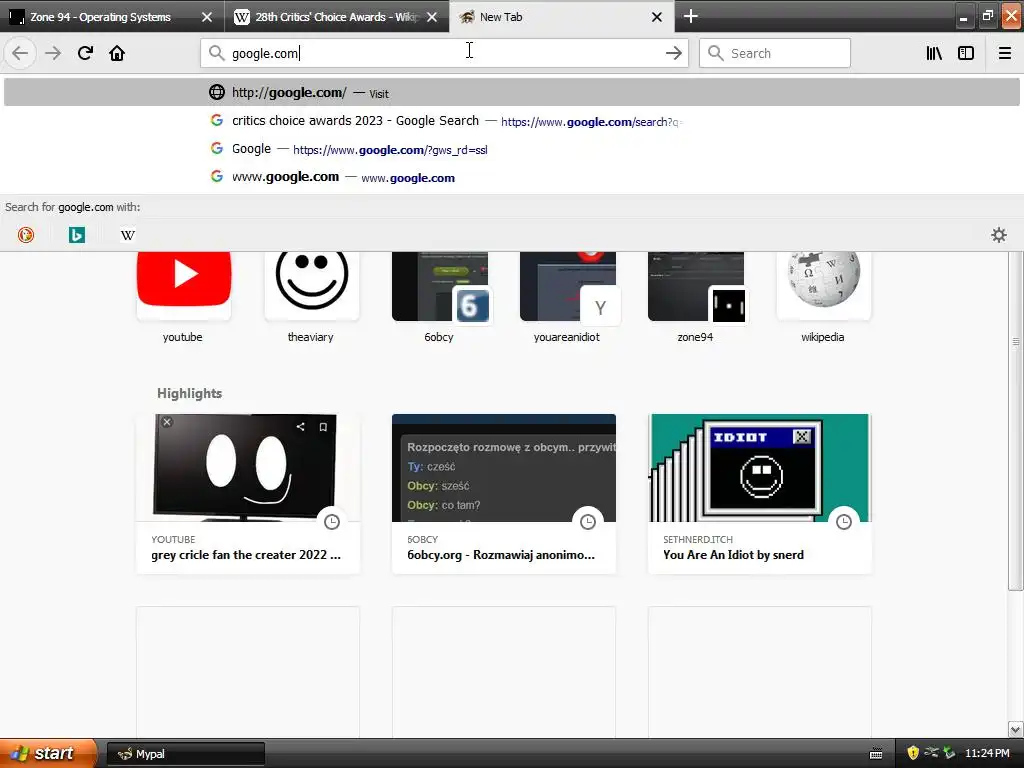Image resolution: width=1024 pixels, height=768 pixels.
Task: Click the on-screen keyboard tray icon
Action: pyautogui.click(x=876, y=754)
